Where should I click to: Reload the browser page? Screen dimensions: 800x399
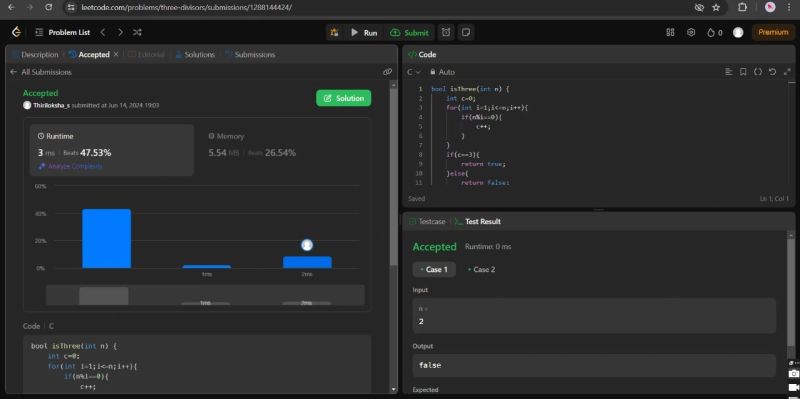coord(48,7)
